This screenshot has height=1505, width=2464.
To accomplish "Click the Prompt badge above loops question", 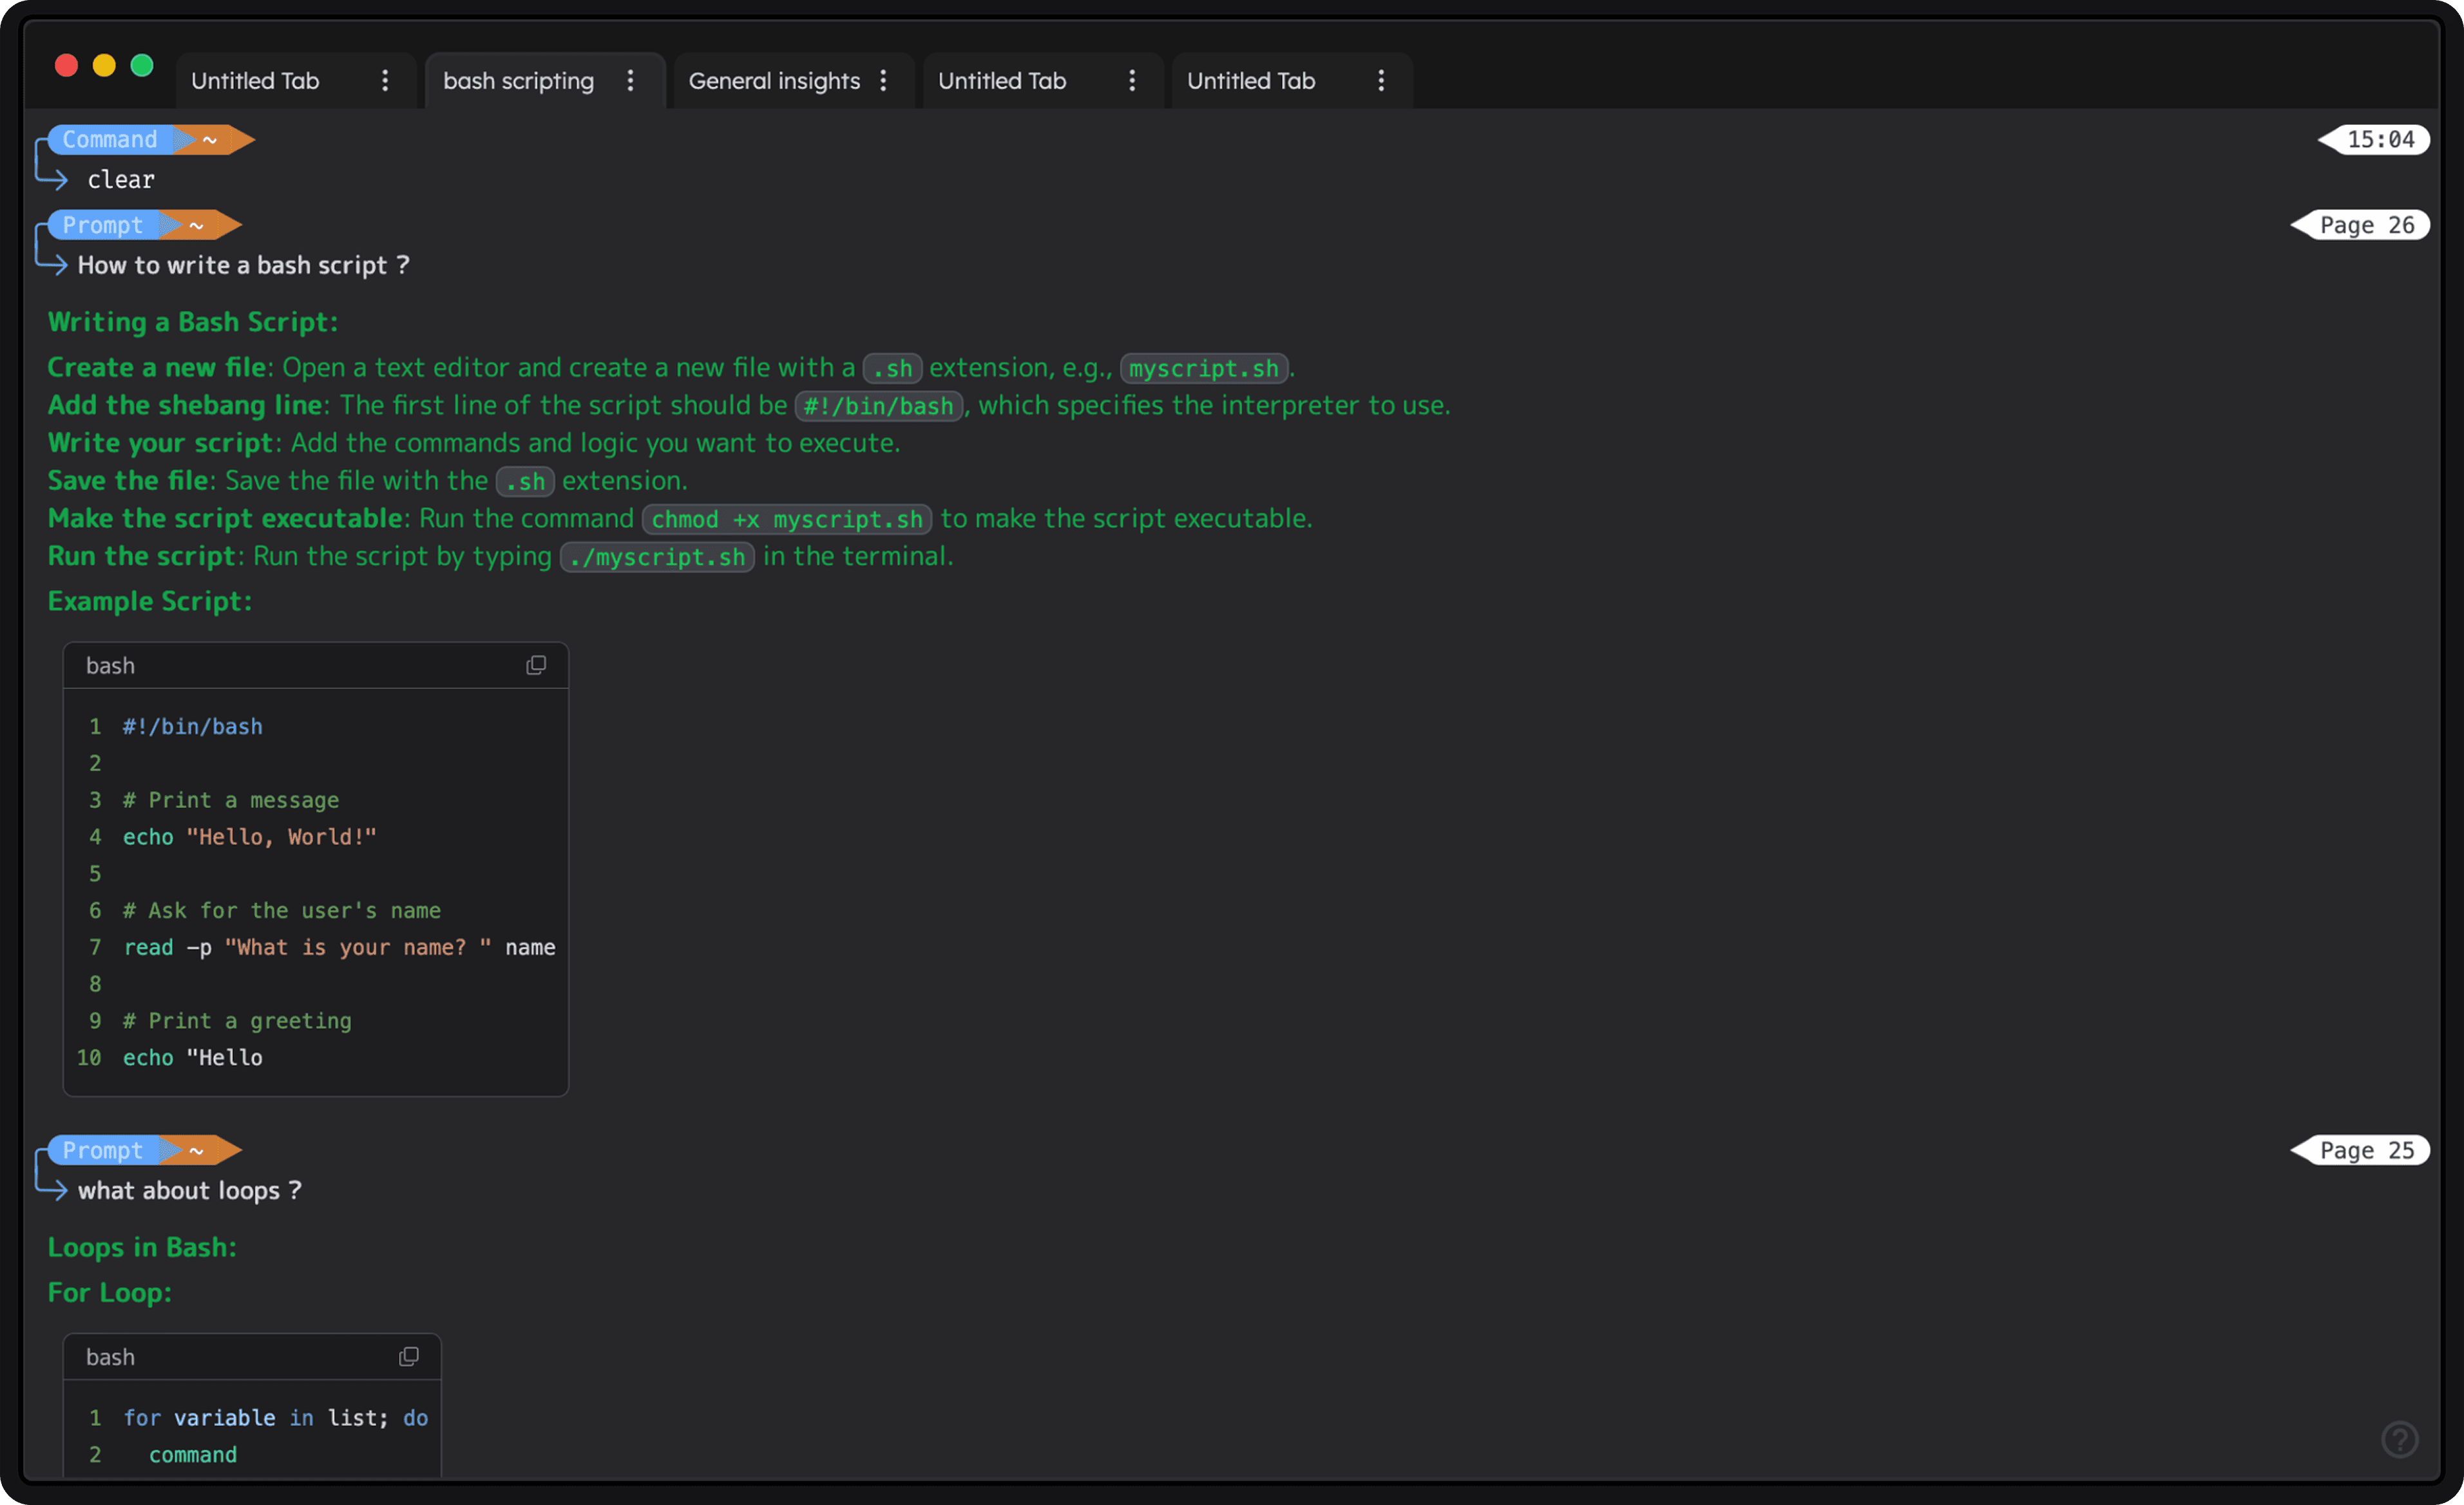I will coord(103,1150).
